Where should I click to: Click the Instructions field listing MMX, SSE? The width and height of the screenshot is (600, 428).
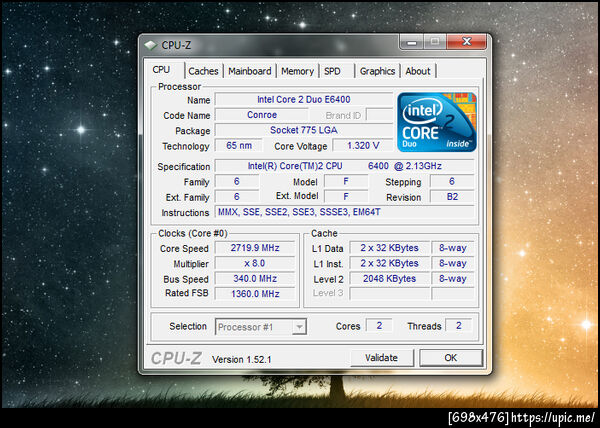(x=344, y=212)
